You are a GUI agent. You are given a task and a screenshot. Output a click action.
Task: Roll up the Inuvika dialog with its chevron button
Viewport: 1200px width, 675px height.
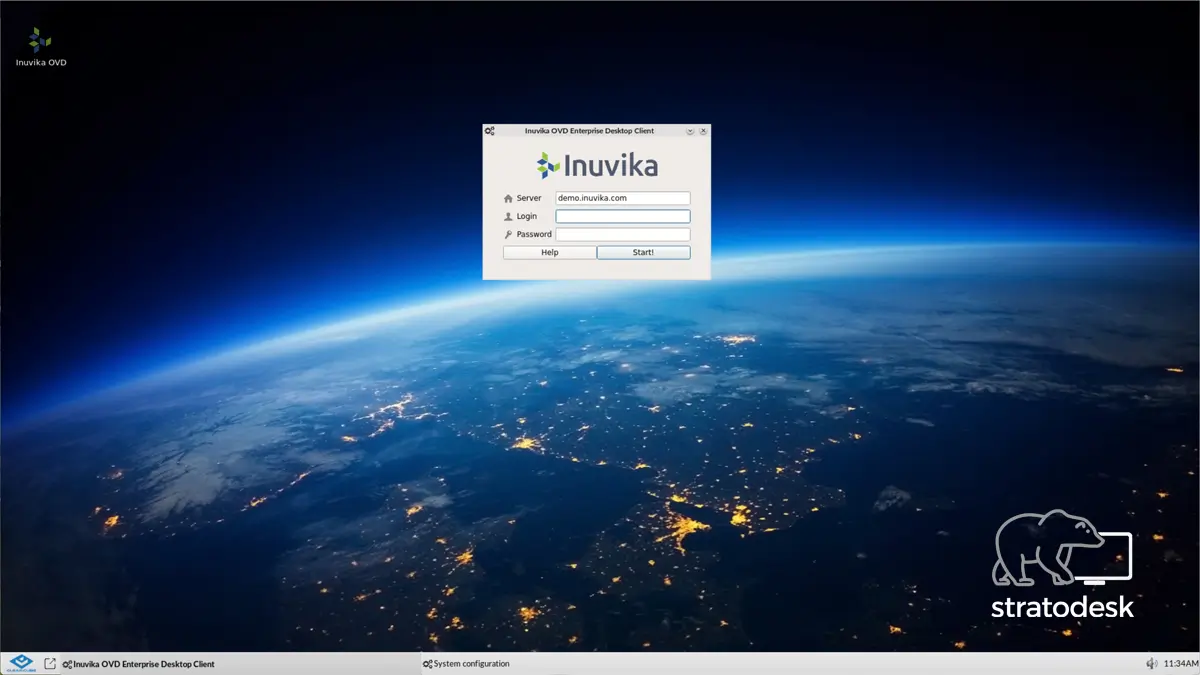(690, 131)
